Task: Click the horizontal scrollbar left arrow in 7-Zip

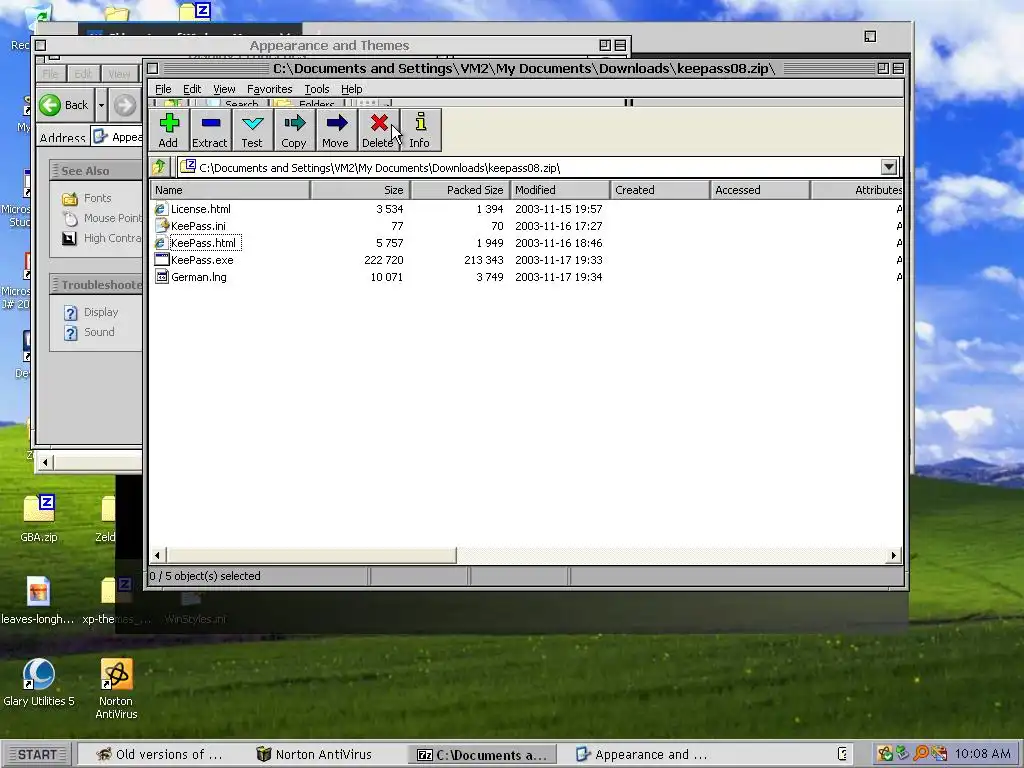Action: pyautogui.click(x=157, y=556)
